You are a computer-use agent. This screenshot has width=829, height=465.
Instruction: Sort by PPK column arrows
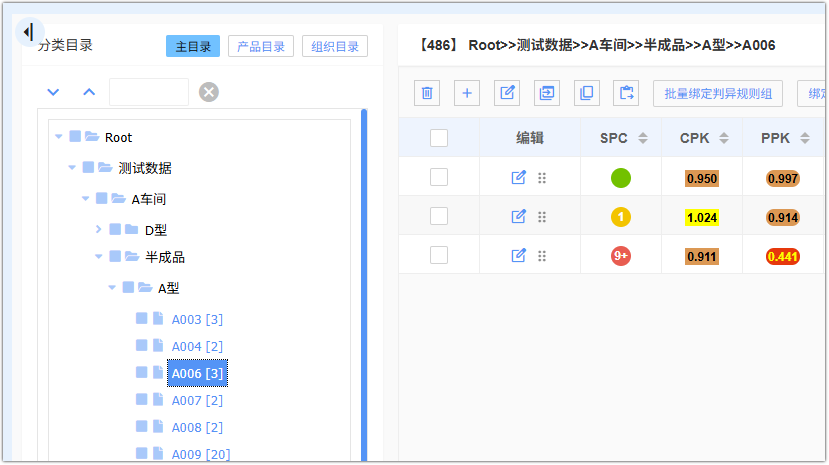[x=805, y=138]
